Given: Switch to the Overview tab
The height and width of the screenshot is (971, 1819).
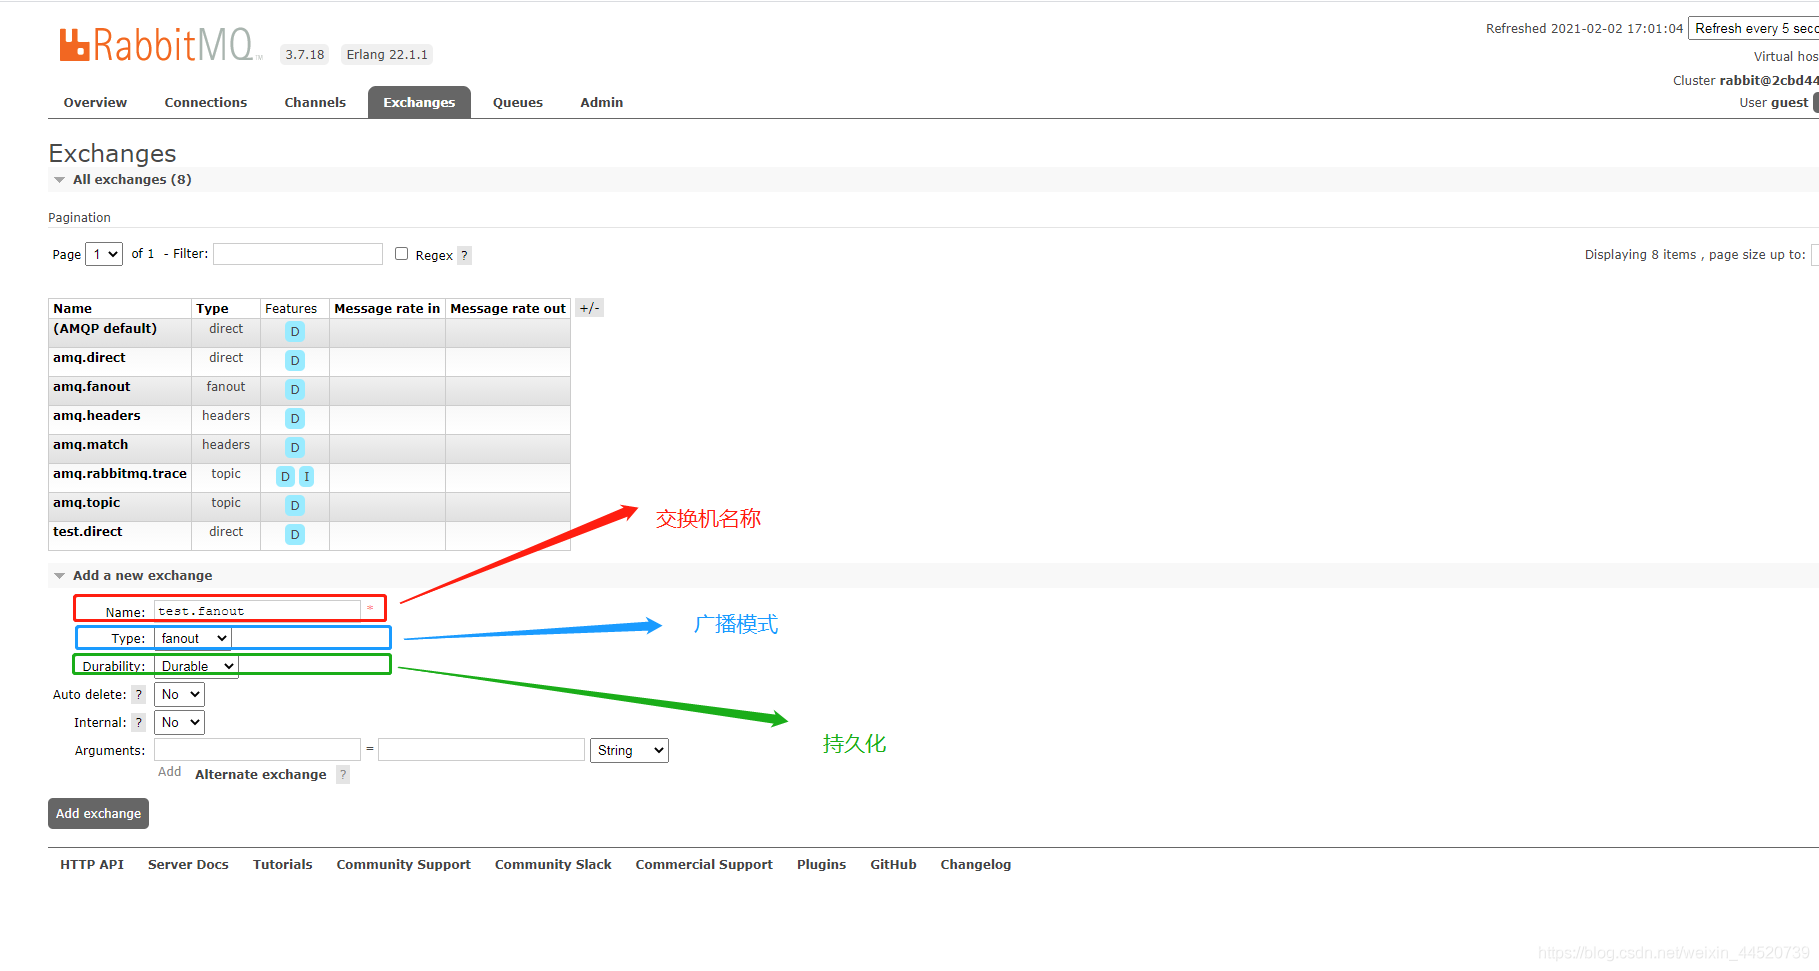Looking at the screenshot, I should (95, 103).
